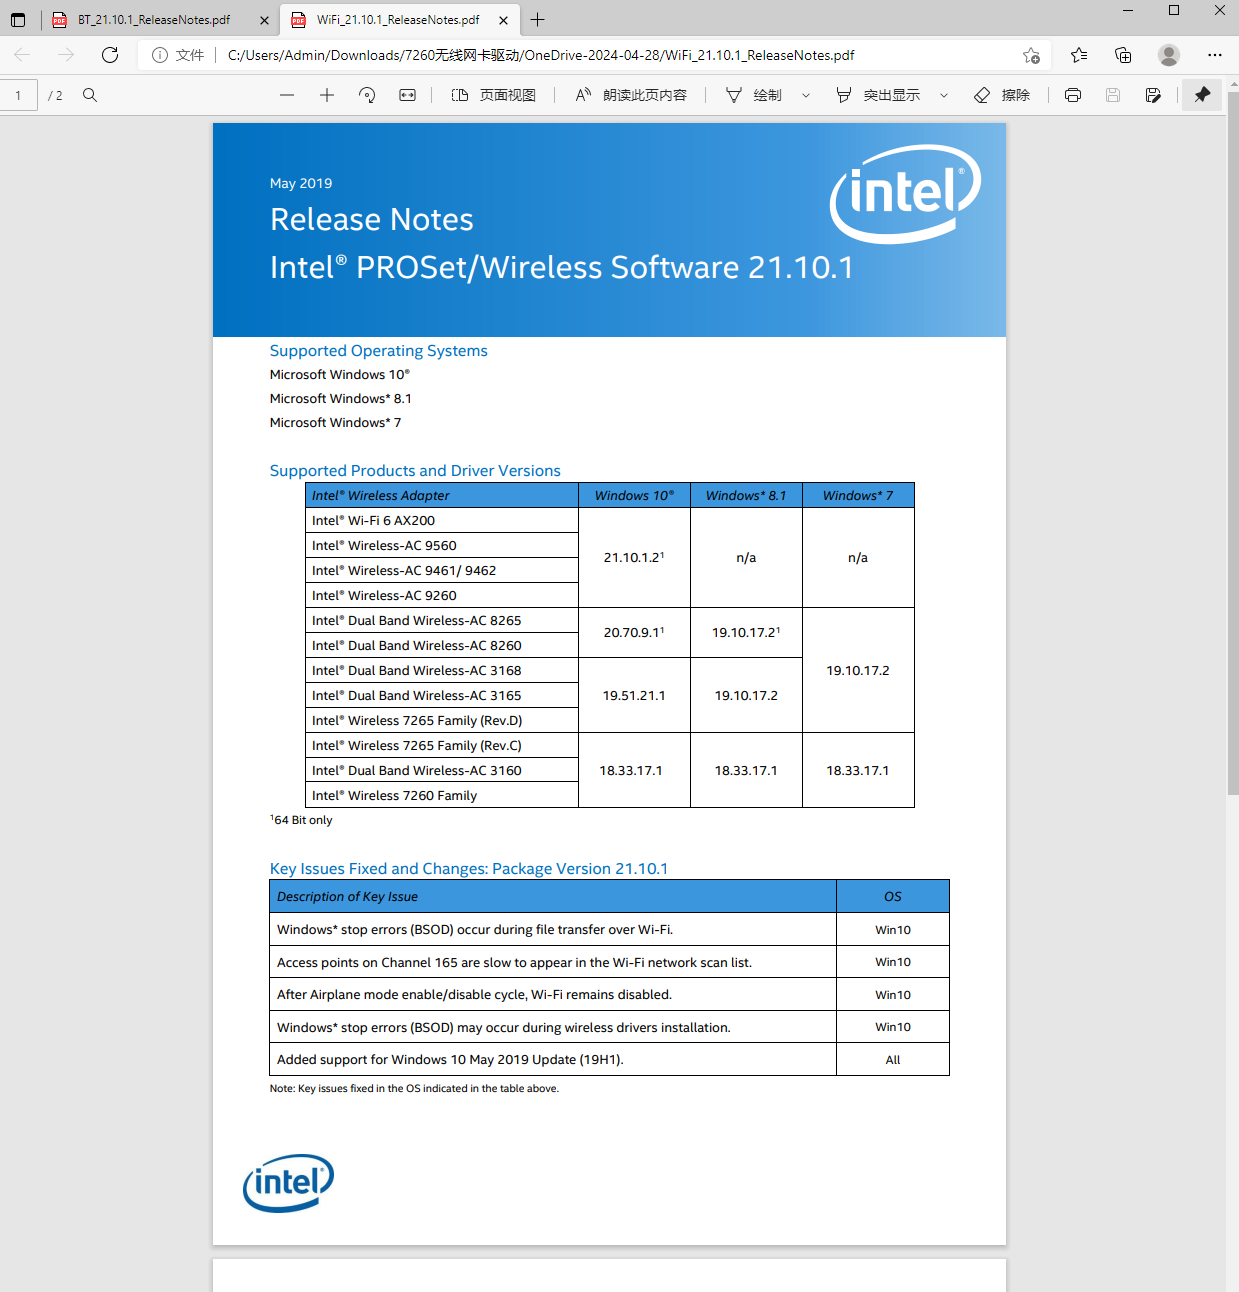Image resolution: width=1239 pixels, height=1292 pixels.
Task: Click the page number input field
Action: coord(19,95)
